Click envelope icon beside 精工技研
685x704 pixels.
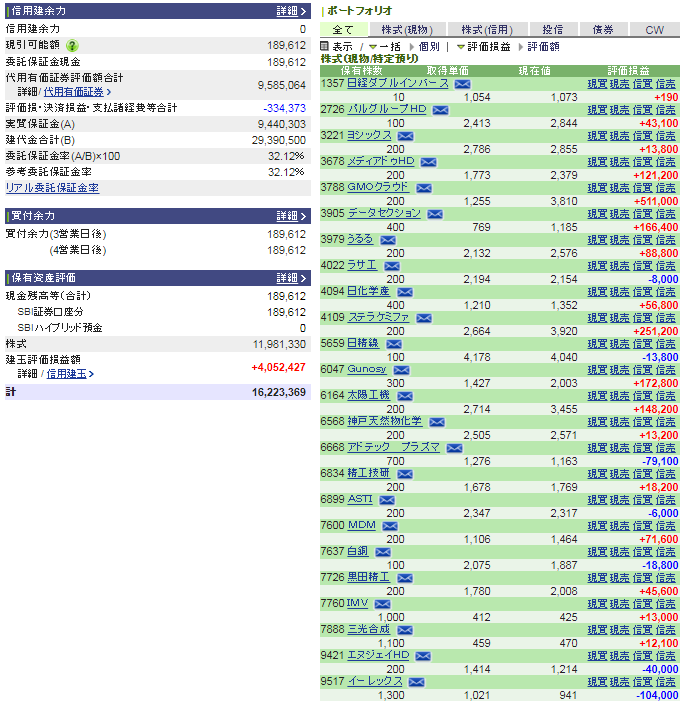click(x=405, y=475)
